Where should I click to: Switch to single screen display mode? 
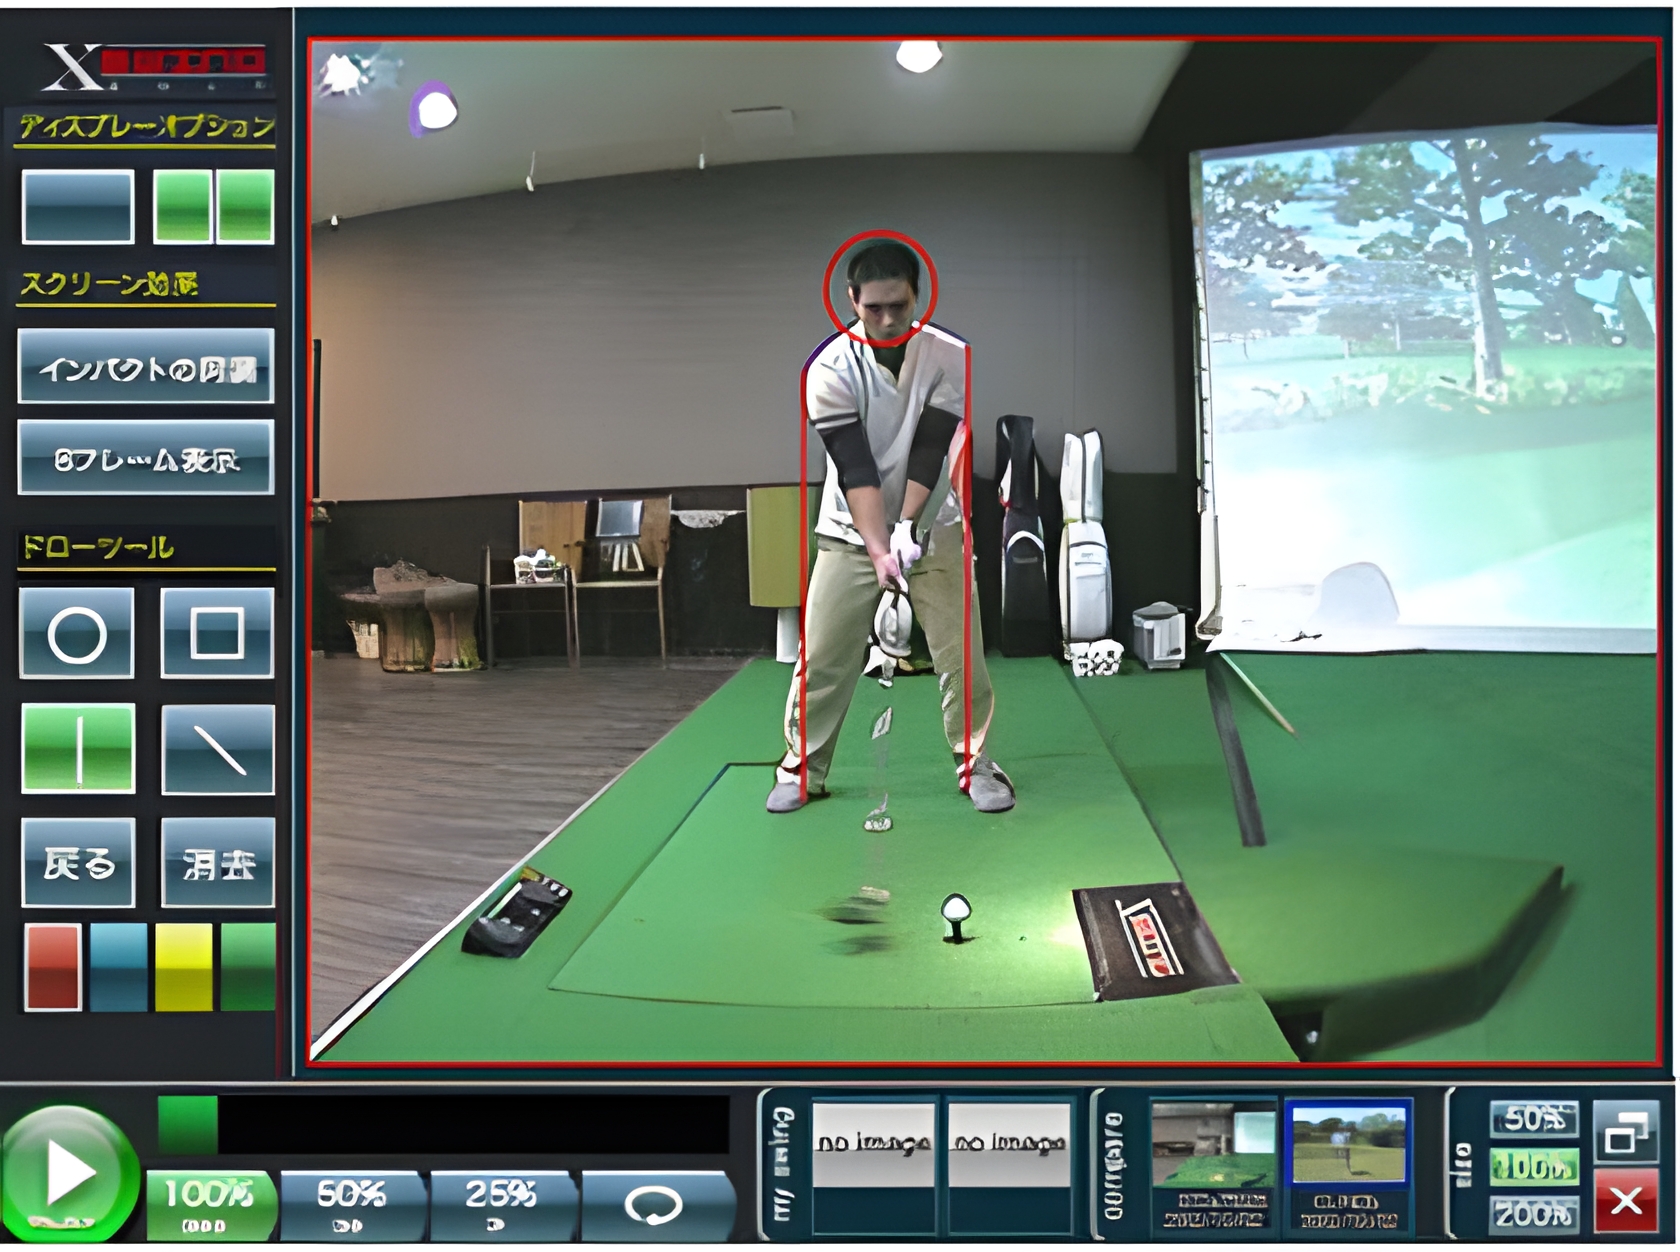(x=78, y=206)
